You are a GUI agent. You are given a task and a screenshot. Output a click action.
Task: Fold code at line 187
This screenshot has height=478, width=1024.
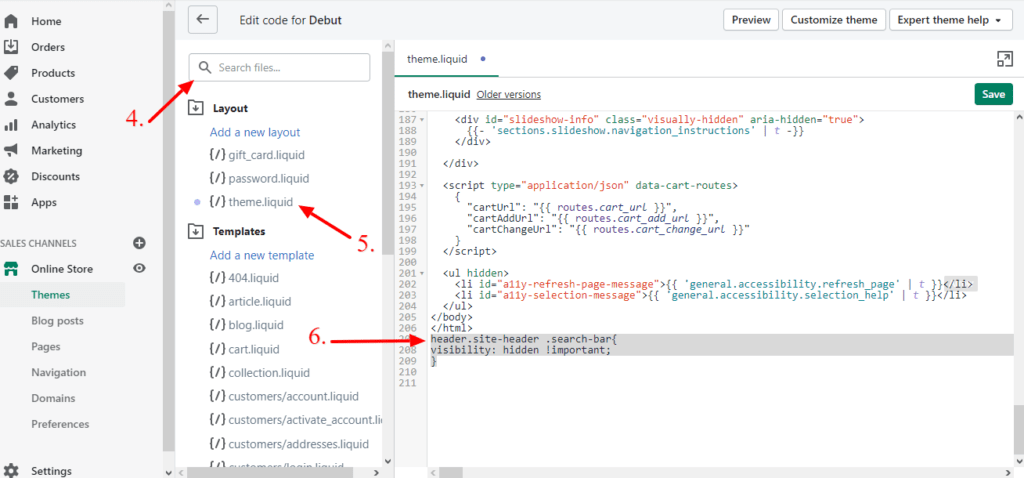click(x=422, y=120)
